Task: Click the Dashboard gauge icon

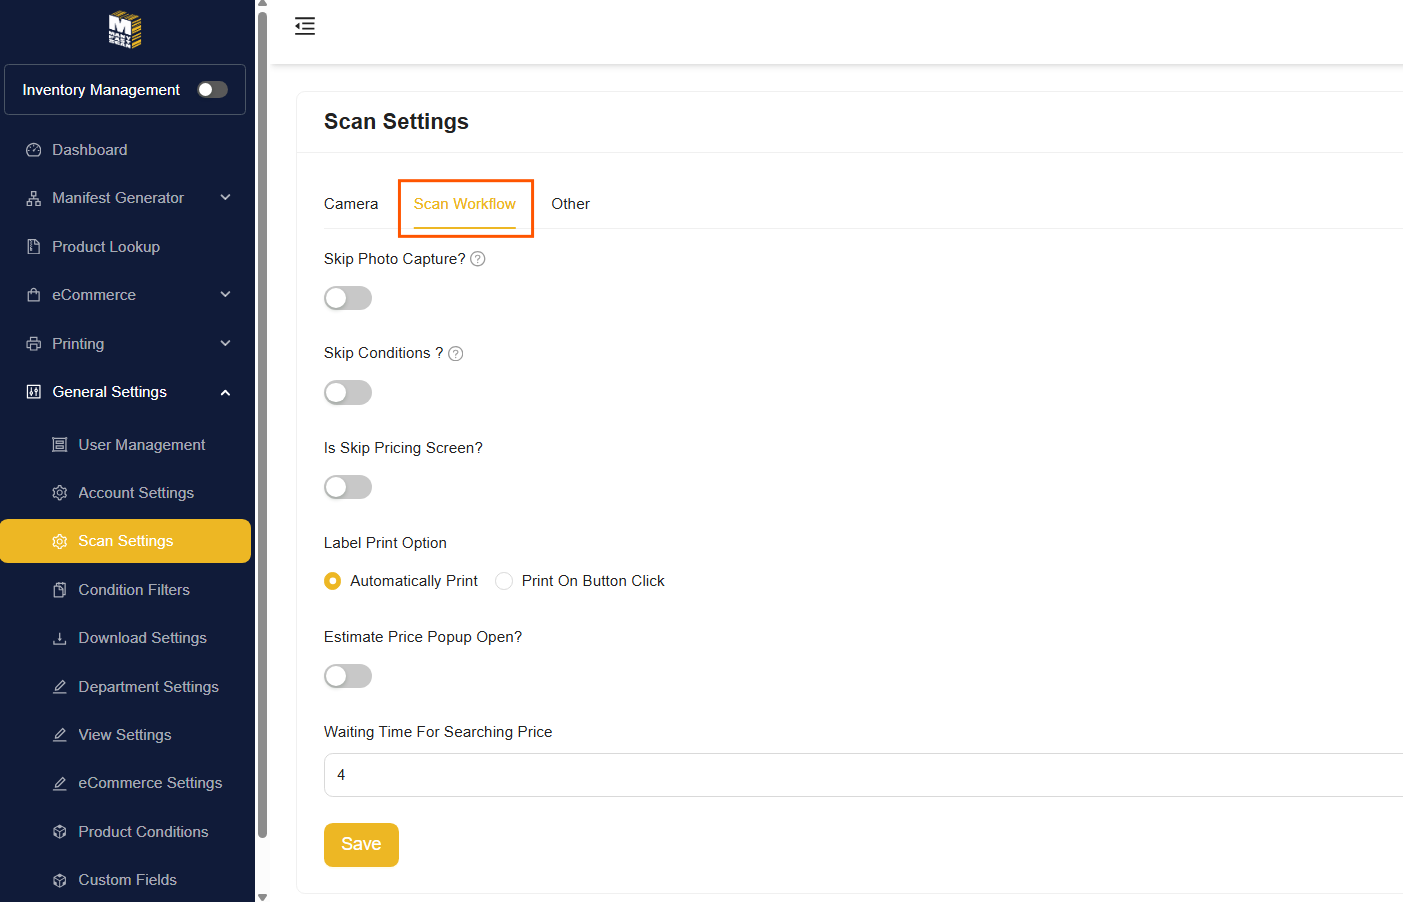Action: 34,150
